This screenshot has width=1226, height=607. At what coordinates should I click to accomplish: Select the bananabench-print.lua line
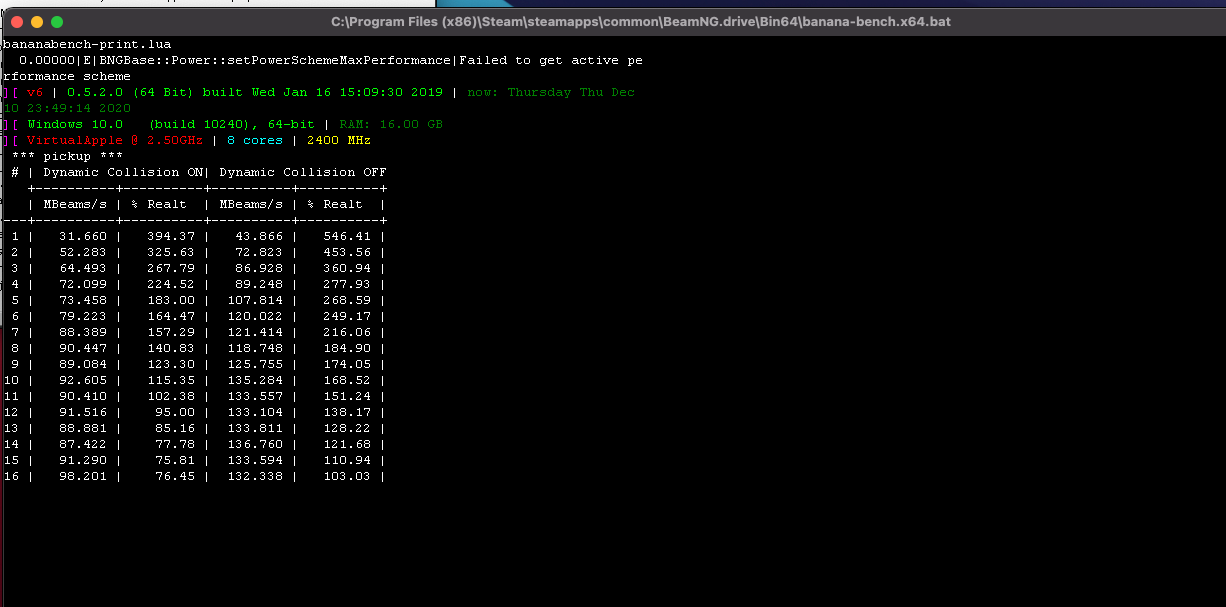(x=87, y=44)
